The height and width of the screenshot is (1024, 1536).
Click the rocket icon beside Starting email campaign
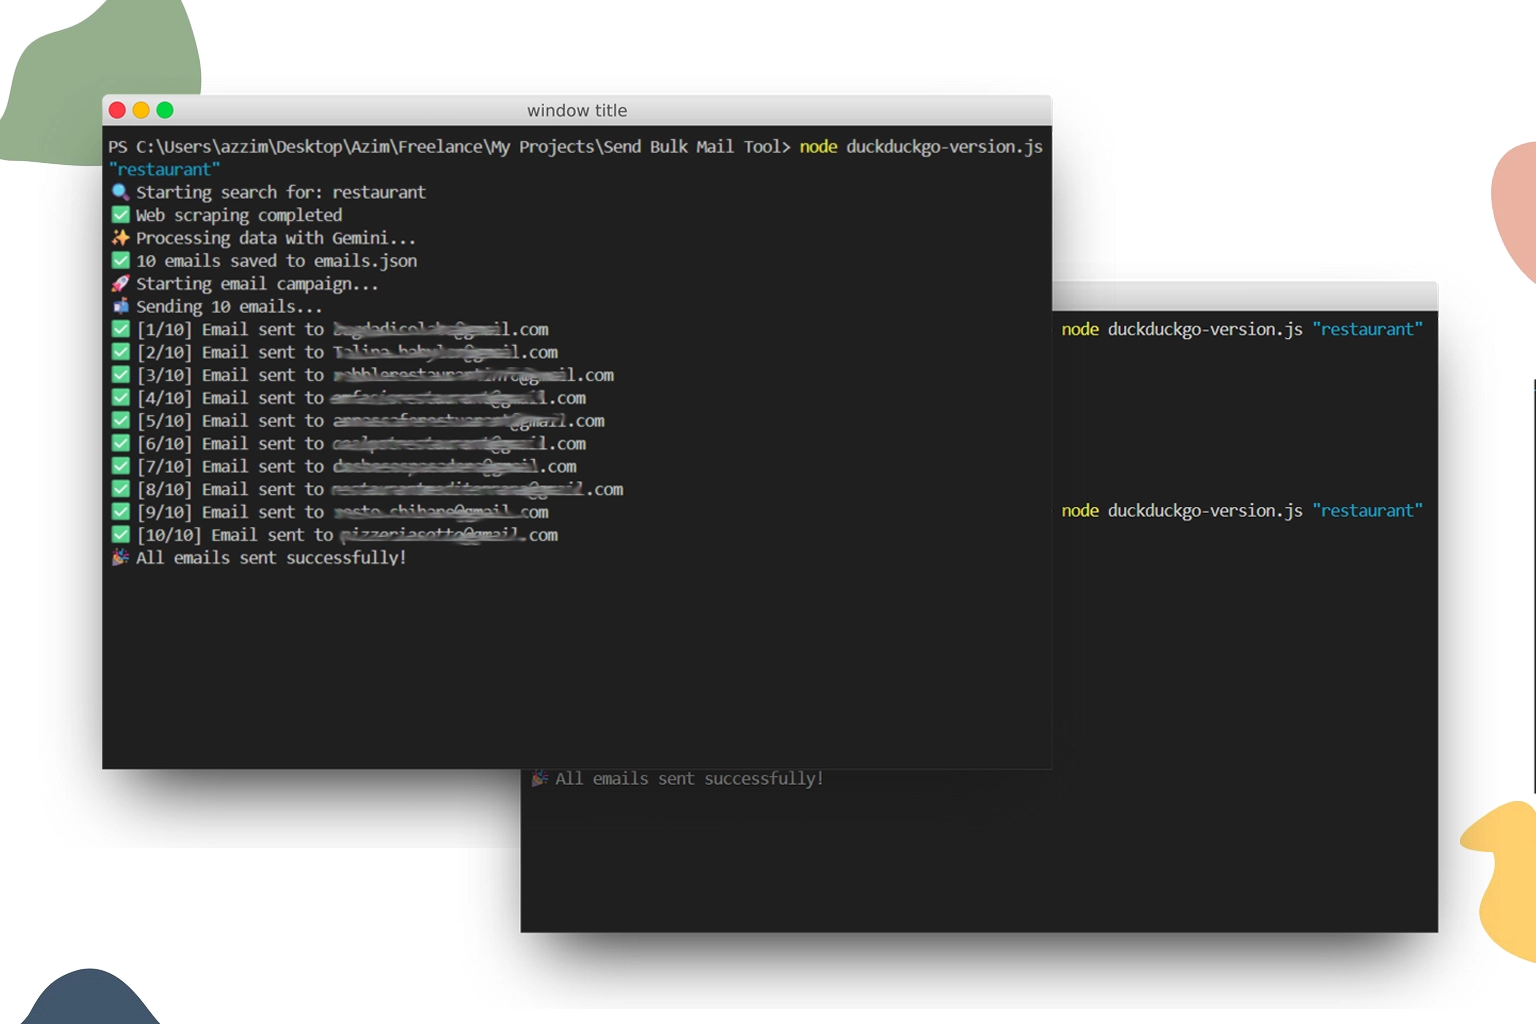tap(120, 284)
